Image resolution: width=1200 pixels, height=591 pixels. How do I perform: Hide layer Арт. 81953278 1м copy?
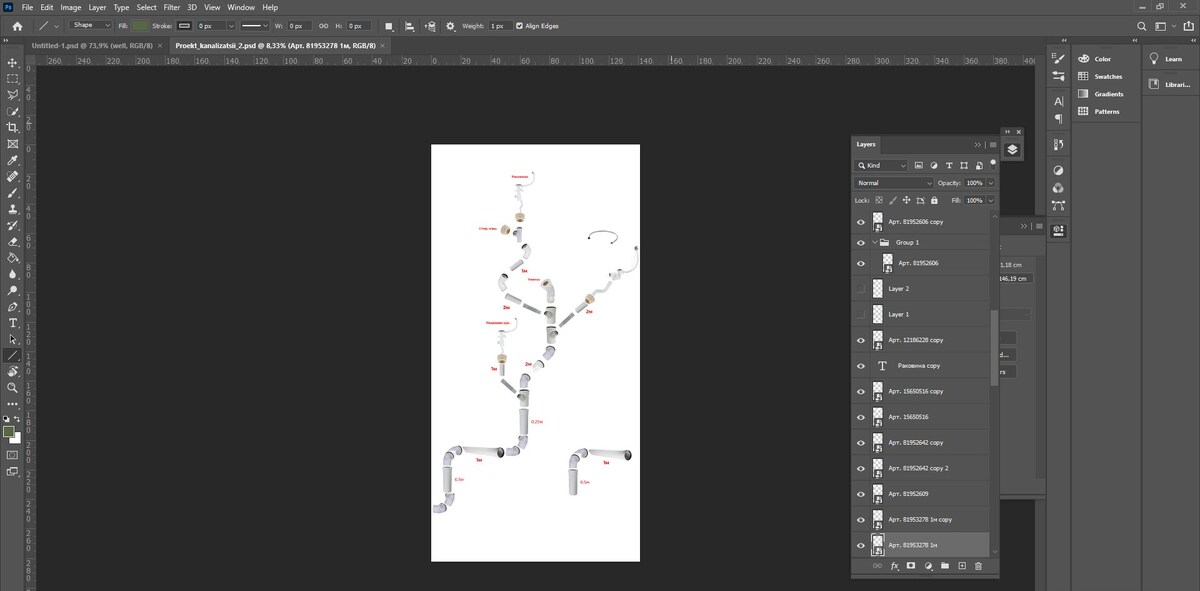click(861, 520)
